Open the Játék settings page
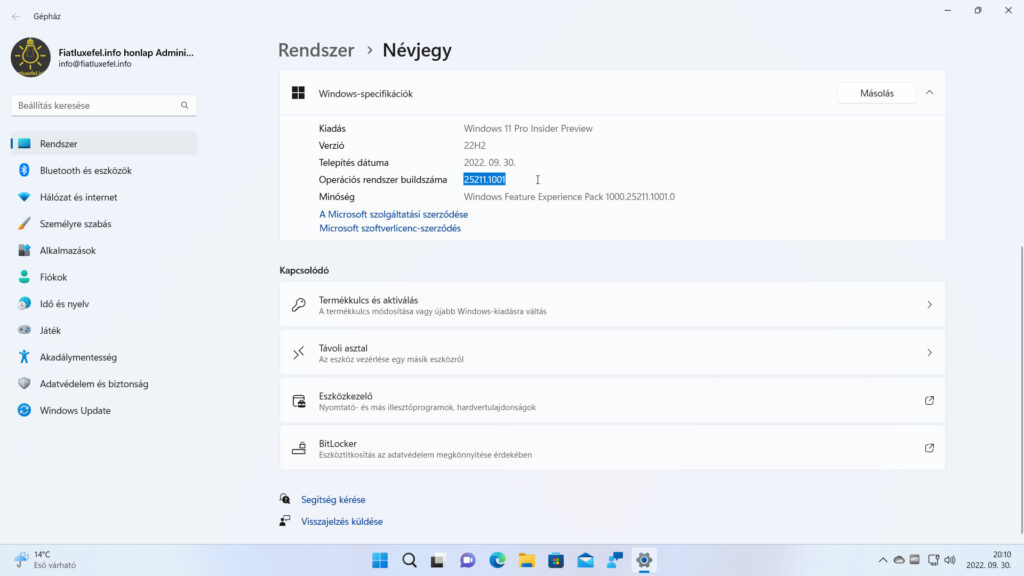This screenshot has height=576, width=1024. tap(104, 331)
